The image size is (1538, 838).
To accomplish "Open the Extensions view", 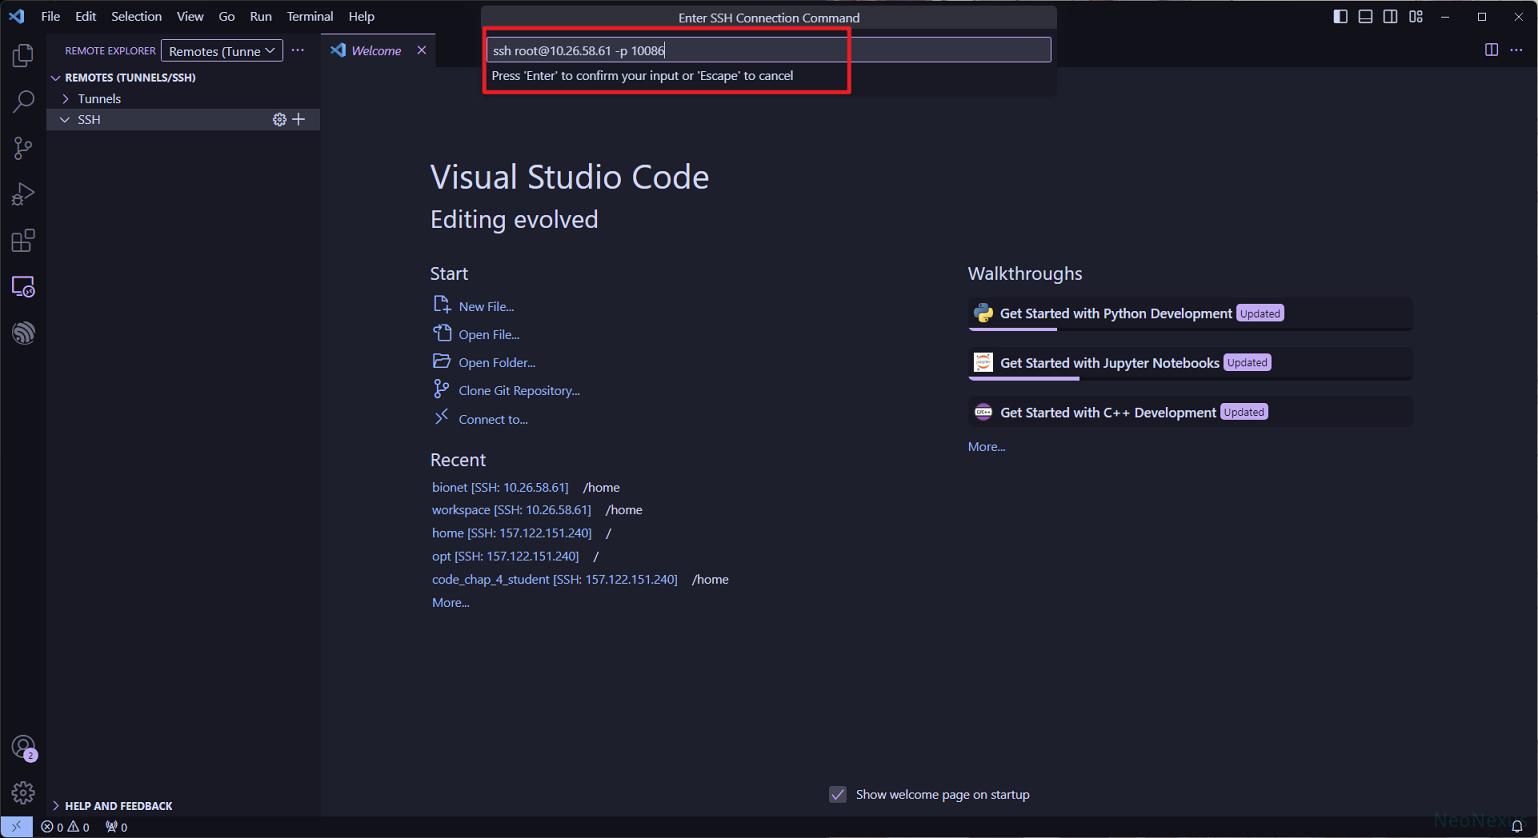I will point(23,241).
